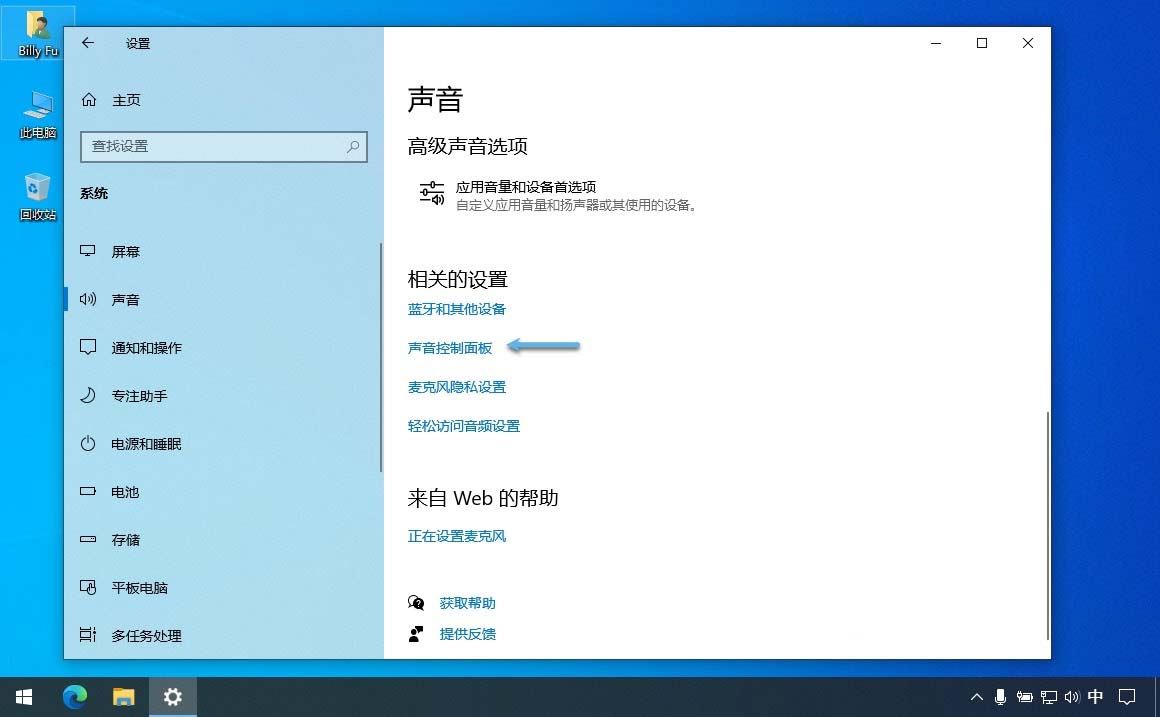Open 麦克风隐私设置 microphone privacy
Viewport: 1160px width, 717px height.
[x=457, y=387]
